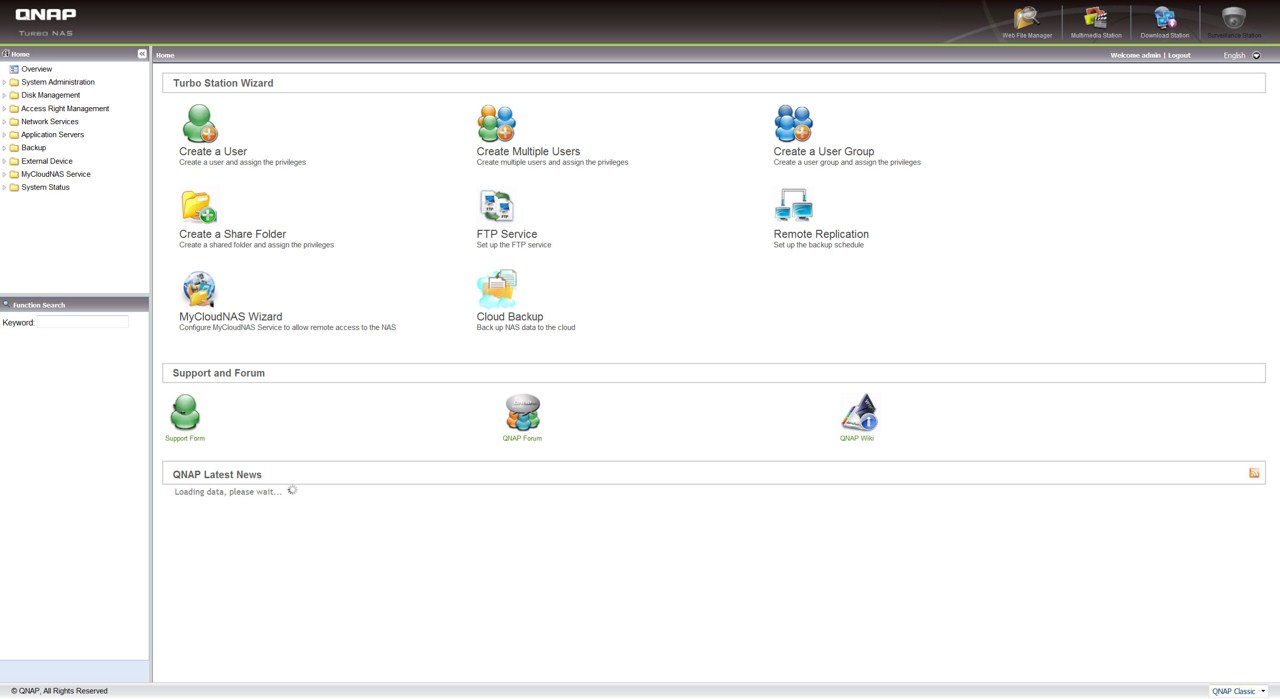Open the Create a Share Folder icon

(x=199, y=207)
